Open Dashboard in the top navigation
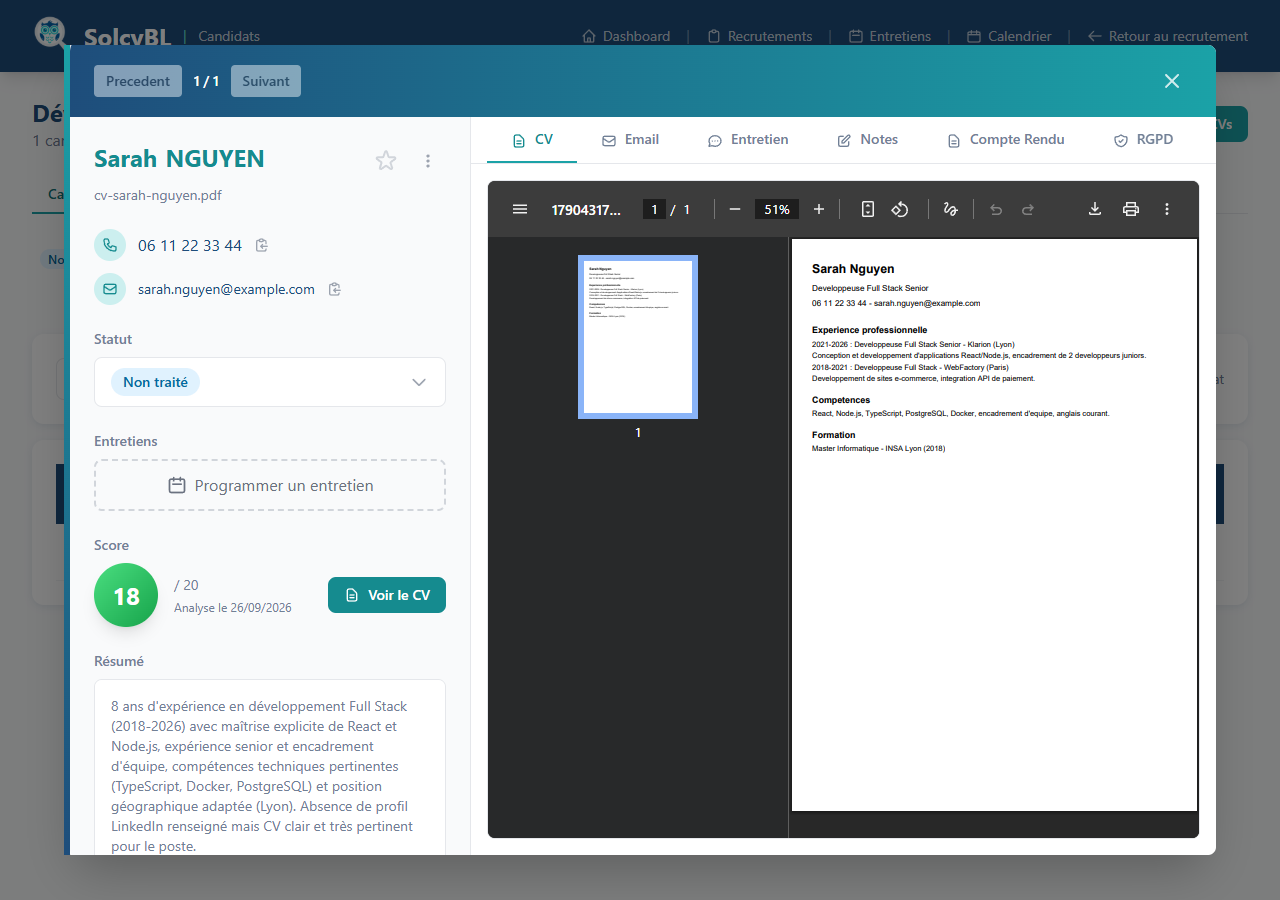This screenshot has width=1280, height=900. (626, 36)
